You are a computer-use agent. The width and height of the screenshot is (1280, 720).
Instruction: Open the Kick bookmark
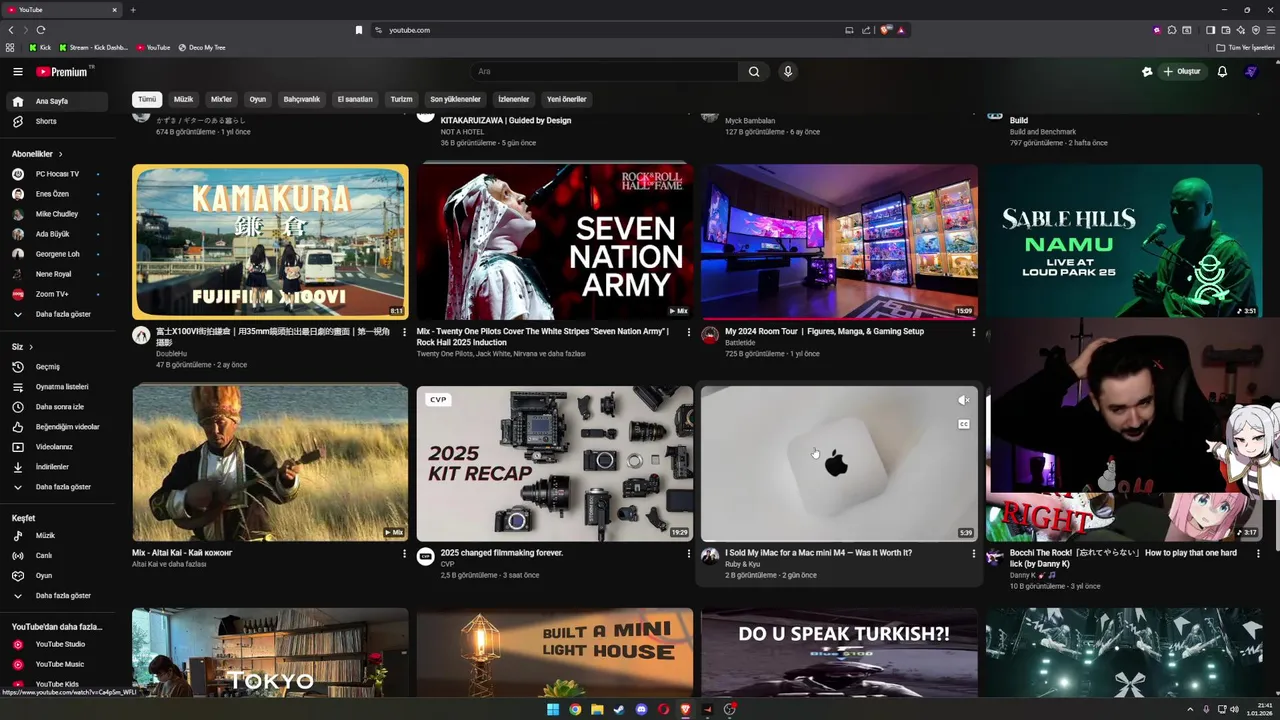pos(40,48)
